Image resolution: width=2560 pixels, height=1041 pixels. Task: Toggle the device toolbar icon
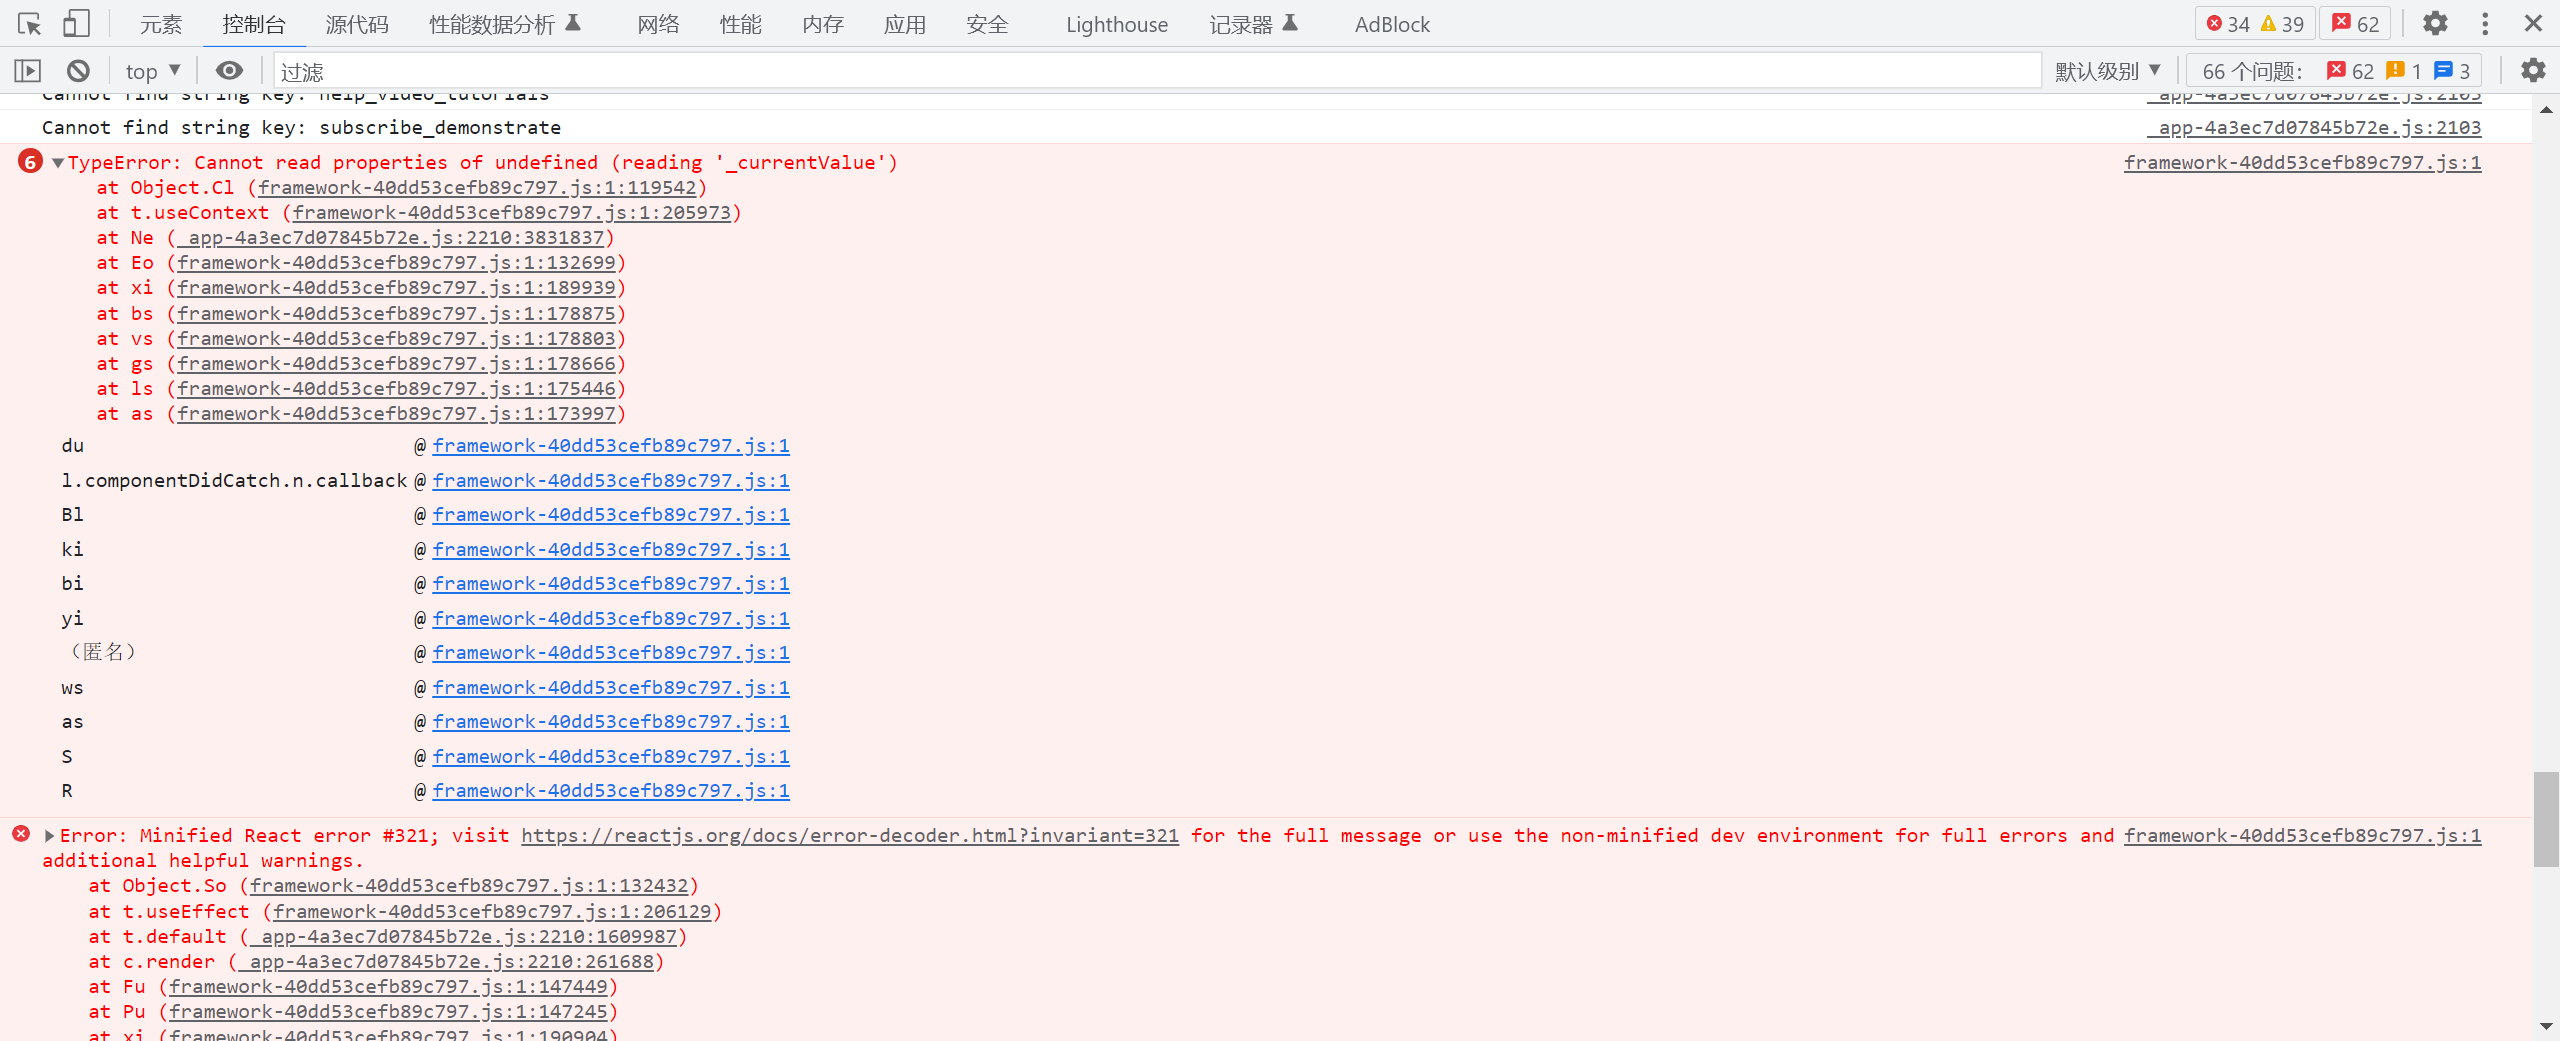[x=76, y=23]
